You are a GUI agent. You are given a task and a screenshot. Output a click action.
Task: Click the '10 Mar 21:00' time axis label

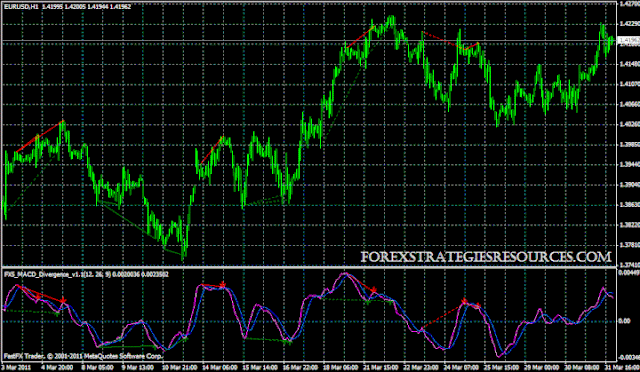pyautogui.click(x=179, y=367)
